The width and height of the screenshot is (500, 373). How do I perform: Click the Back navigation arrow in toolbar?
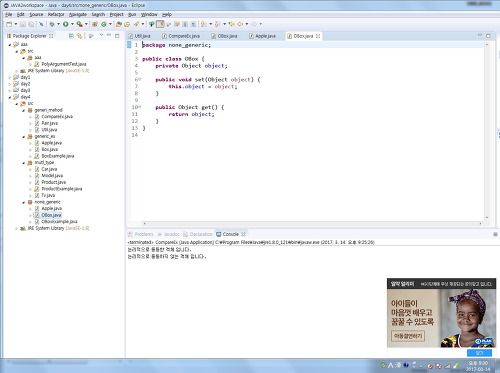click(240, 24)
